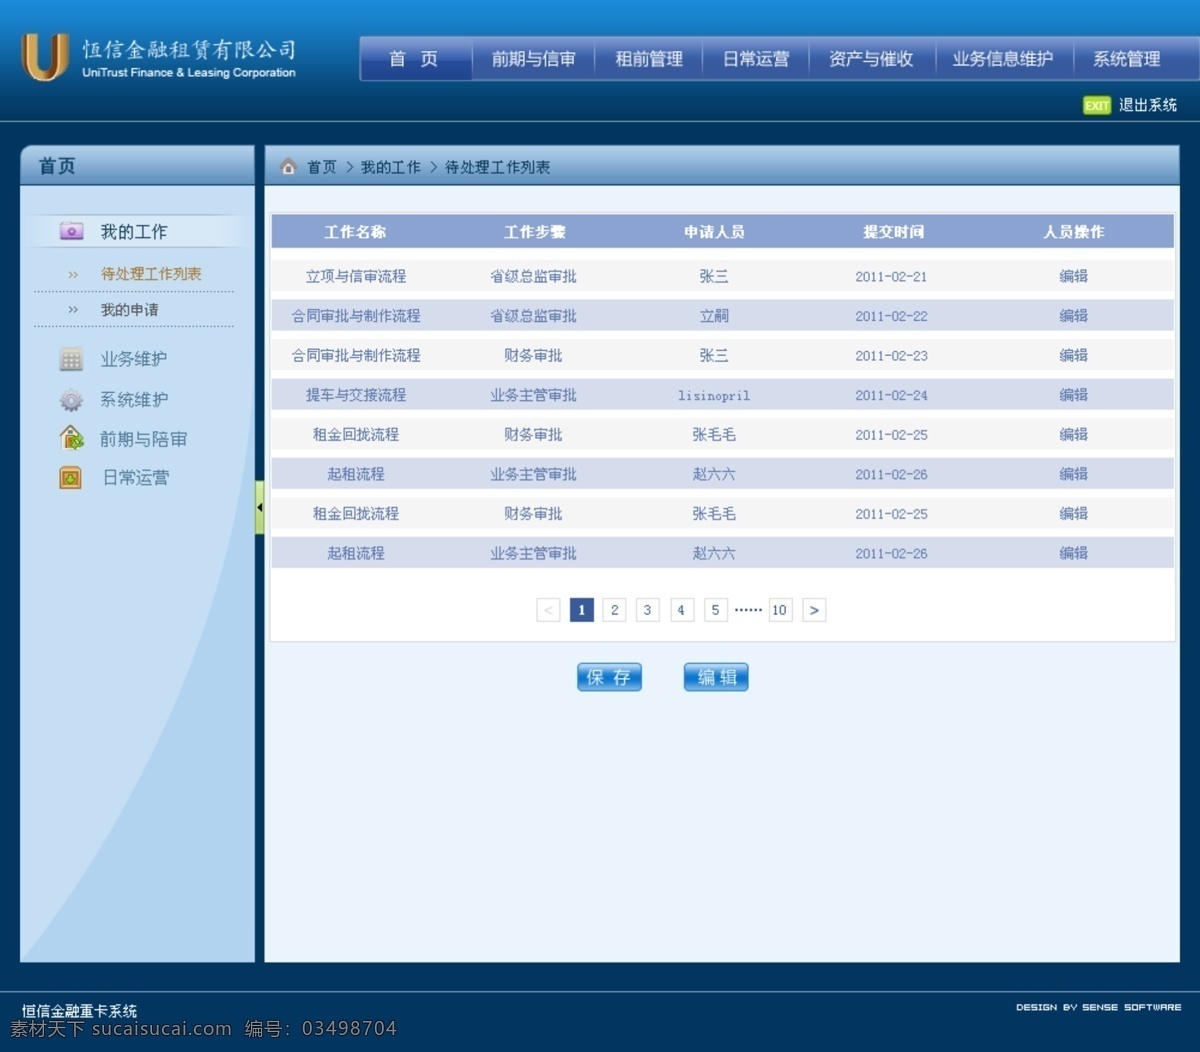Go to previous page with < button
The width and height of the screenshot is (1200, 1052).
pyautogui.click(x=548, y=610)
